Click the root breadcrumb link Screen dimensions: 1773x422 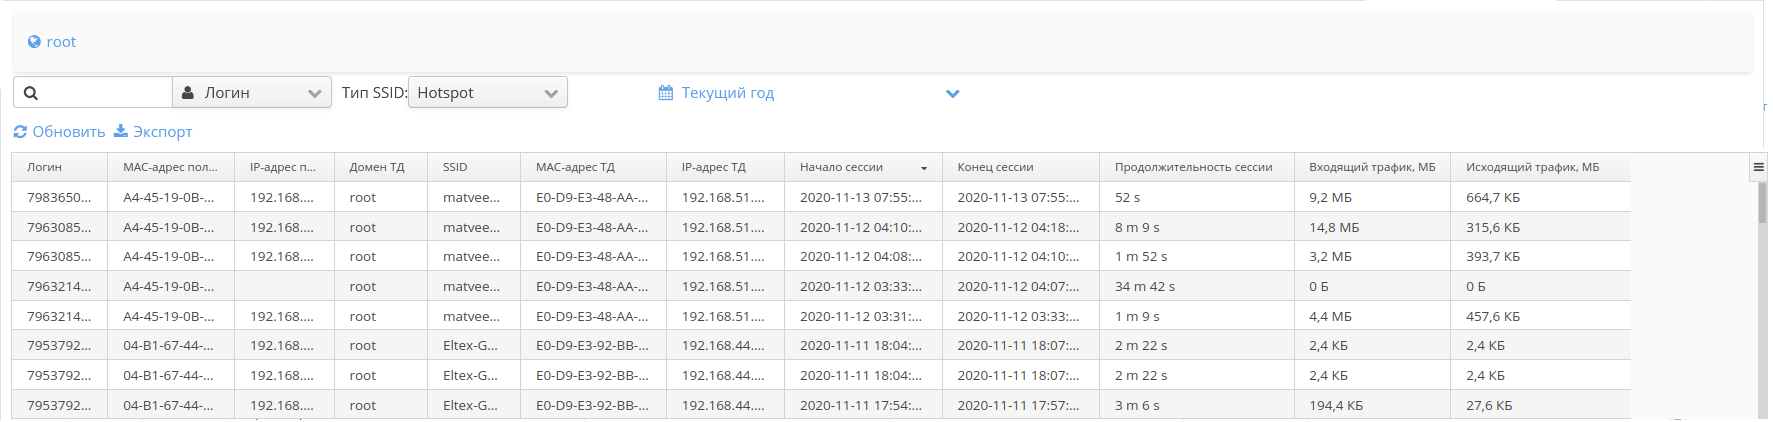point(61,42)
